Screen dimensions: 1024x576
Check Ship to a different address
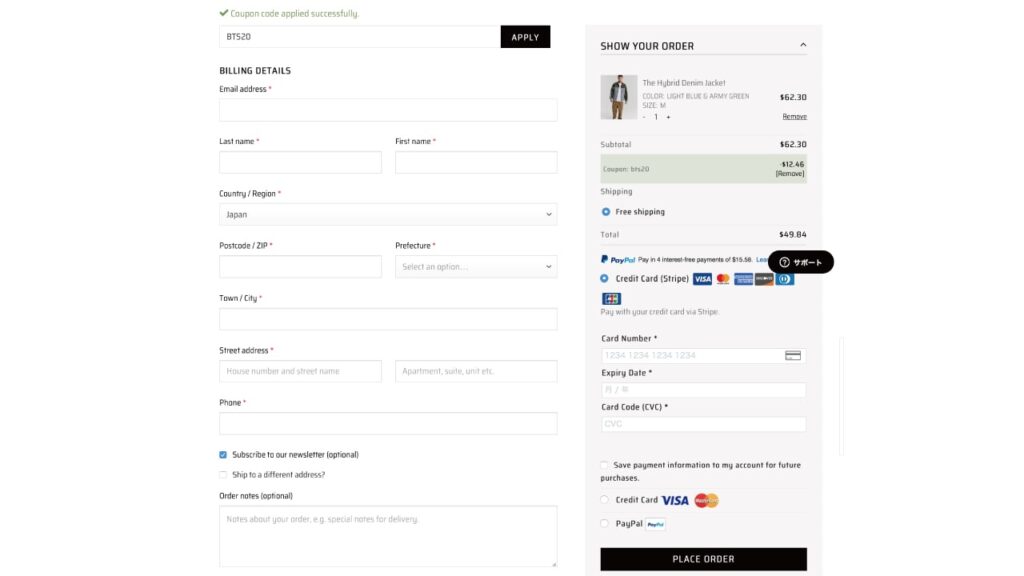tap(223, 475)
